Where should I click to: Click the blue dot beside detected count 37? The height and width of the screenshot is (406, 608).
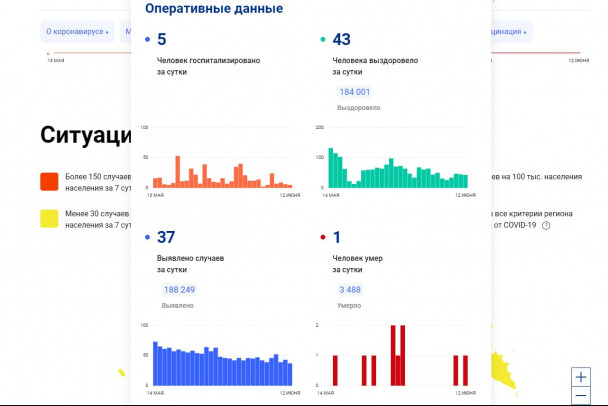pos(148,237)
